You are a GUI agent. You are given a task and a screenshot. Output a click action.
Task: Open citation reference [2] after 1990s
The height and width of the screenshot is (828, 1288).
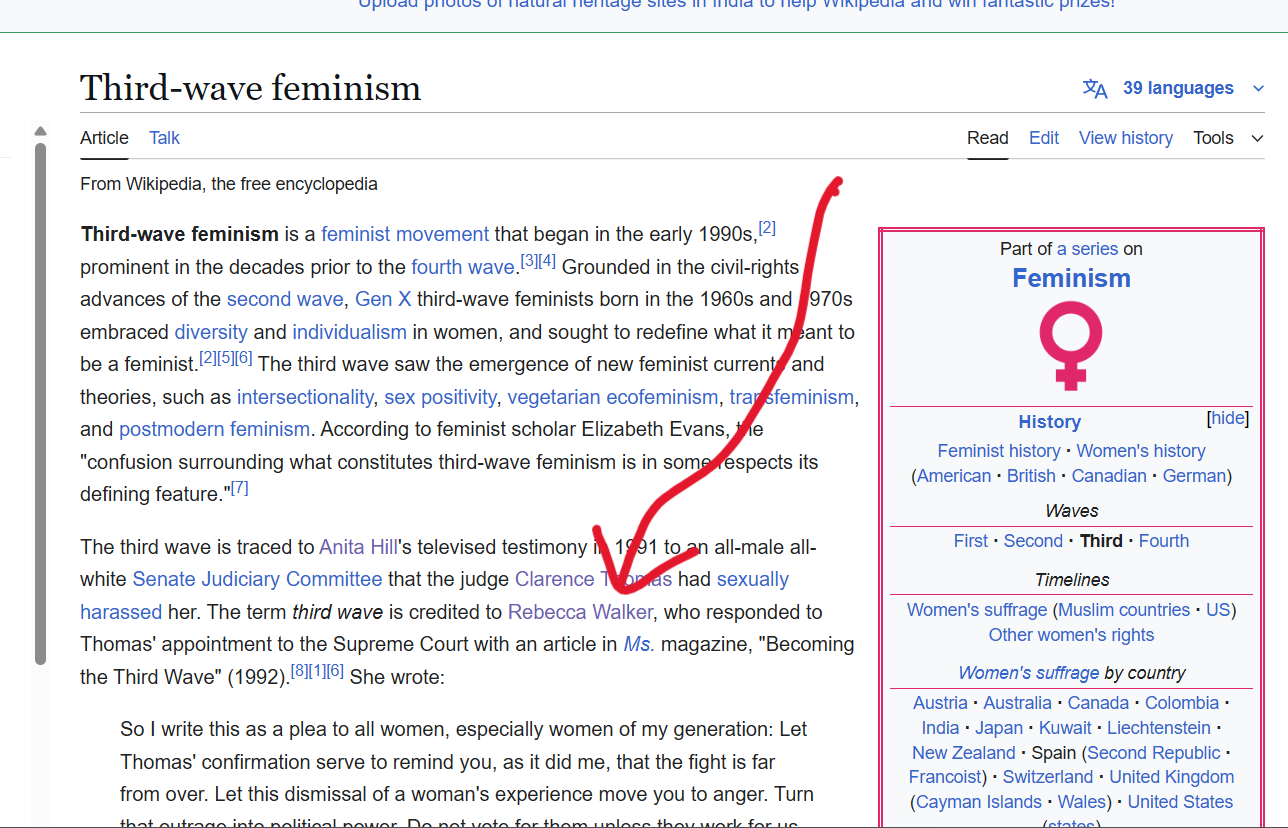[x=767, y=228]
